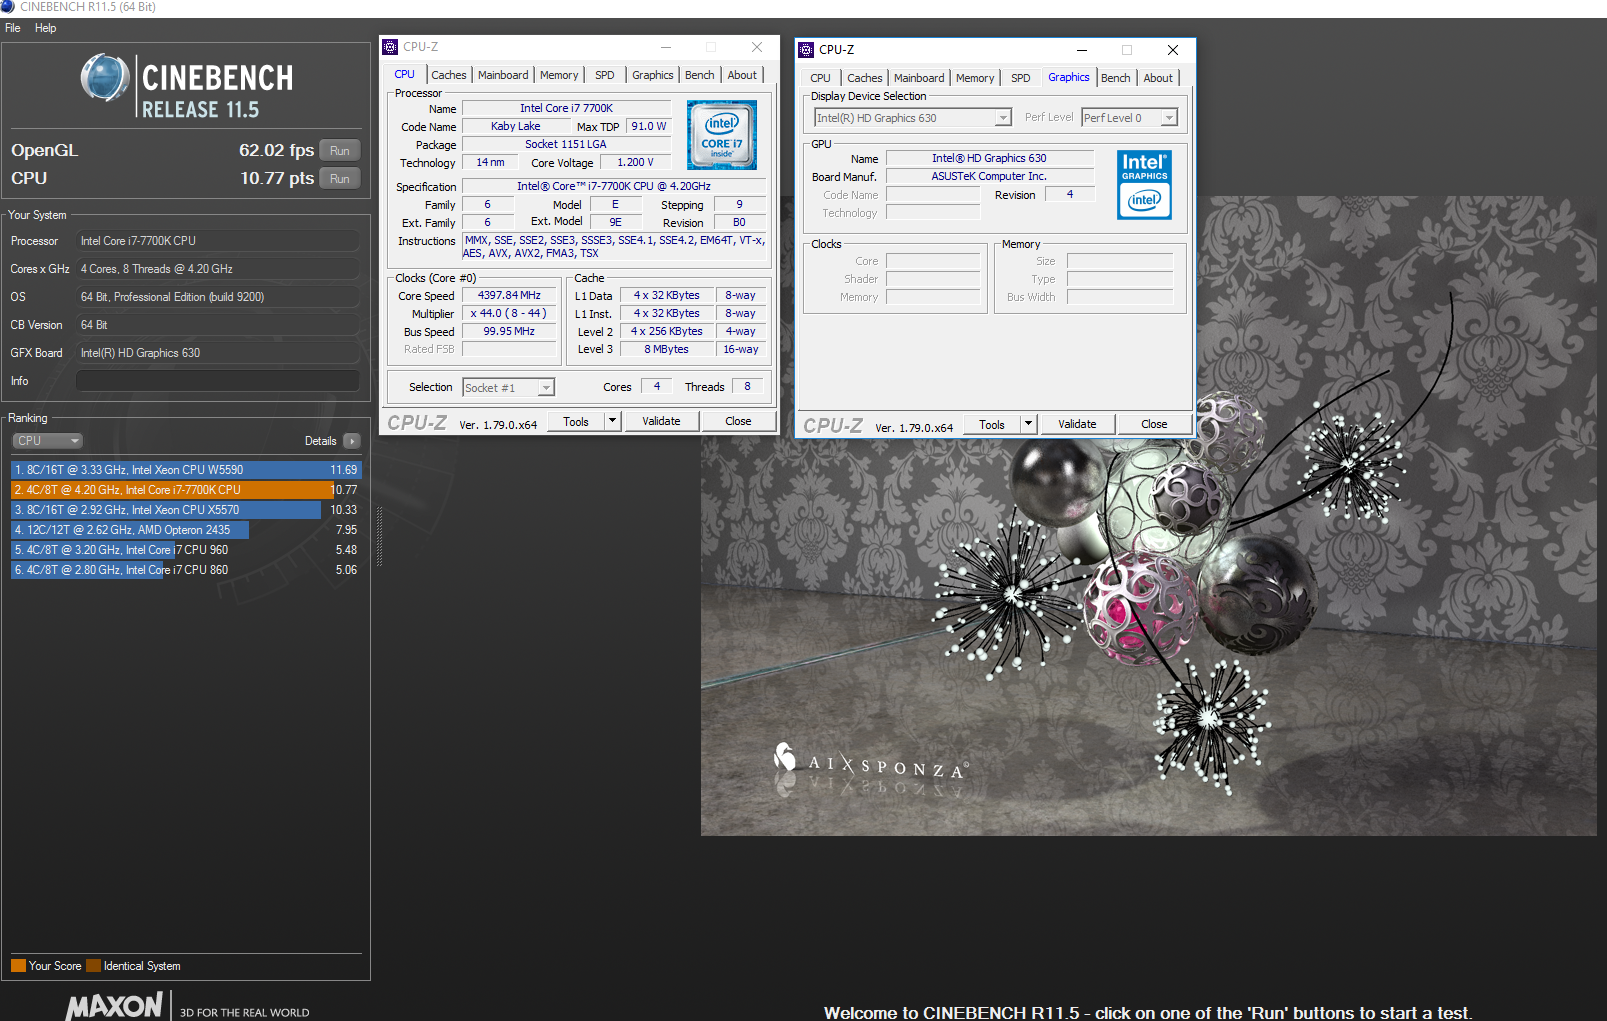Select ranking row Xeon CPU X5570
The image size is (1607, 1021).
pyautogui.click(x=186, y=510)
